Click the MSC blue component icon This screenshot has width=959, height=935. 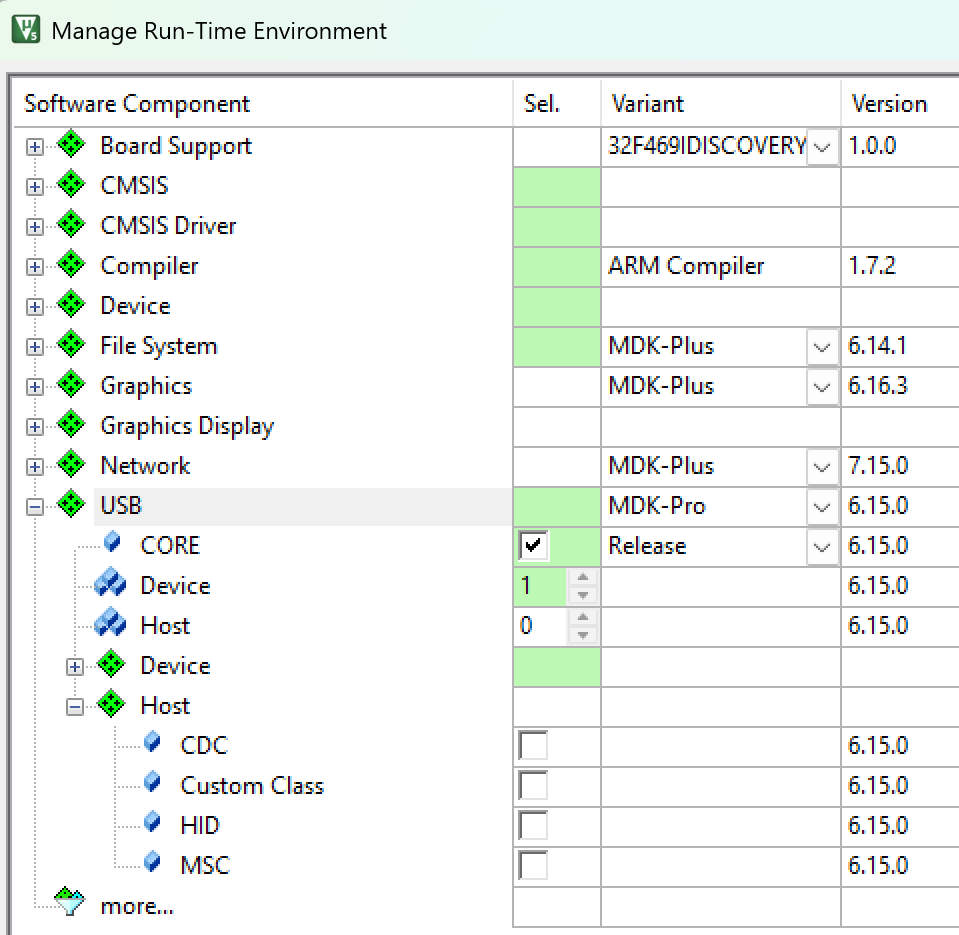pos(152,862)
